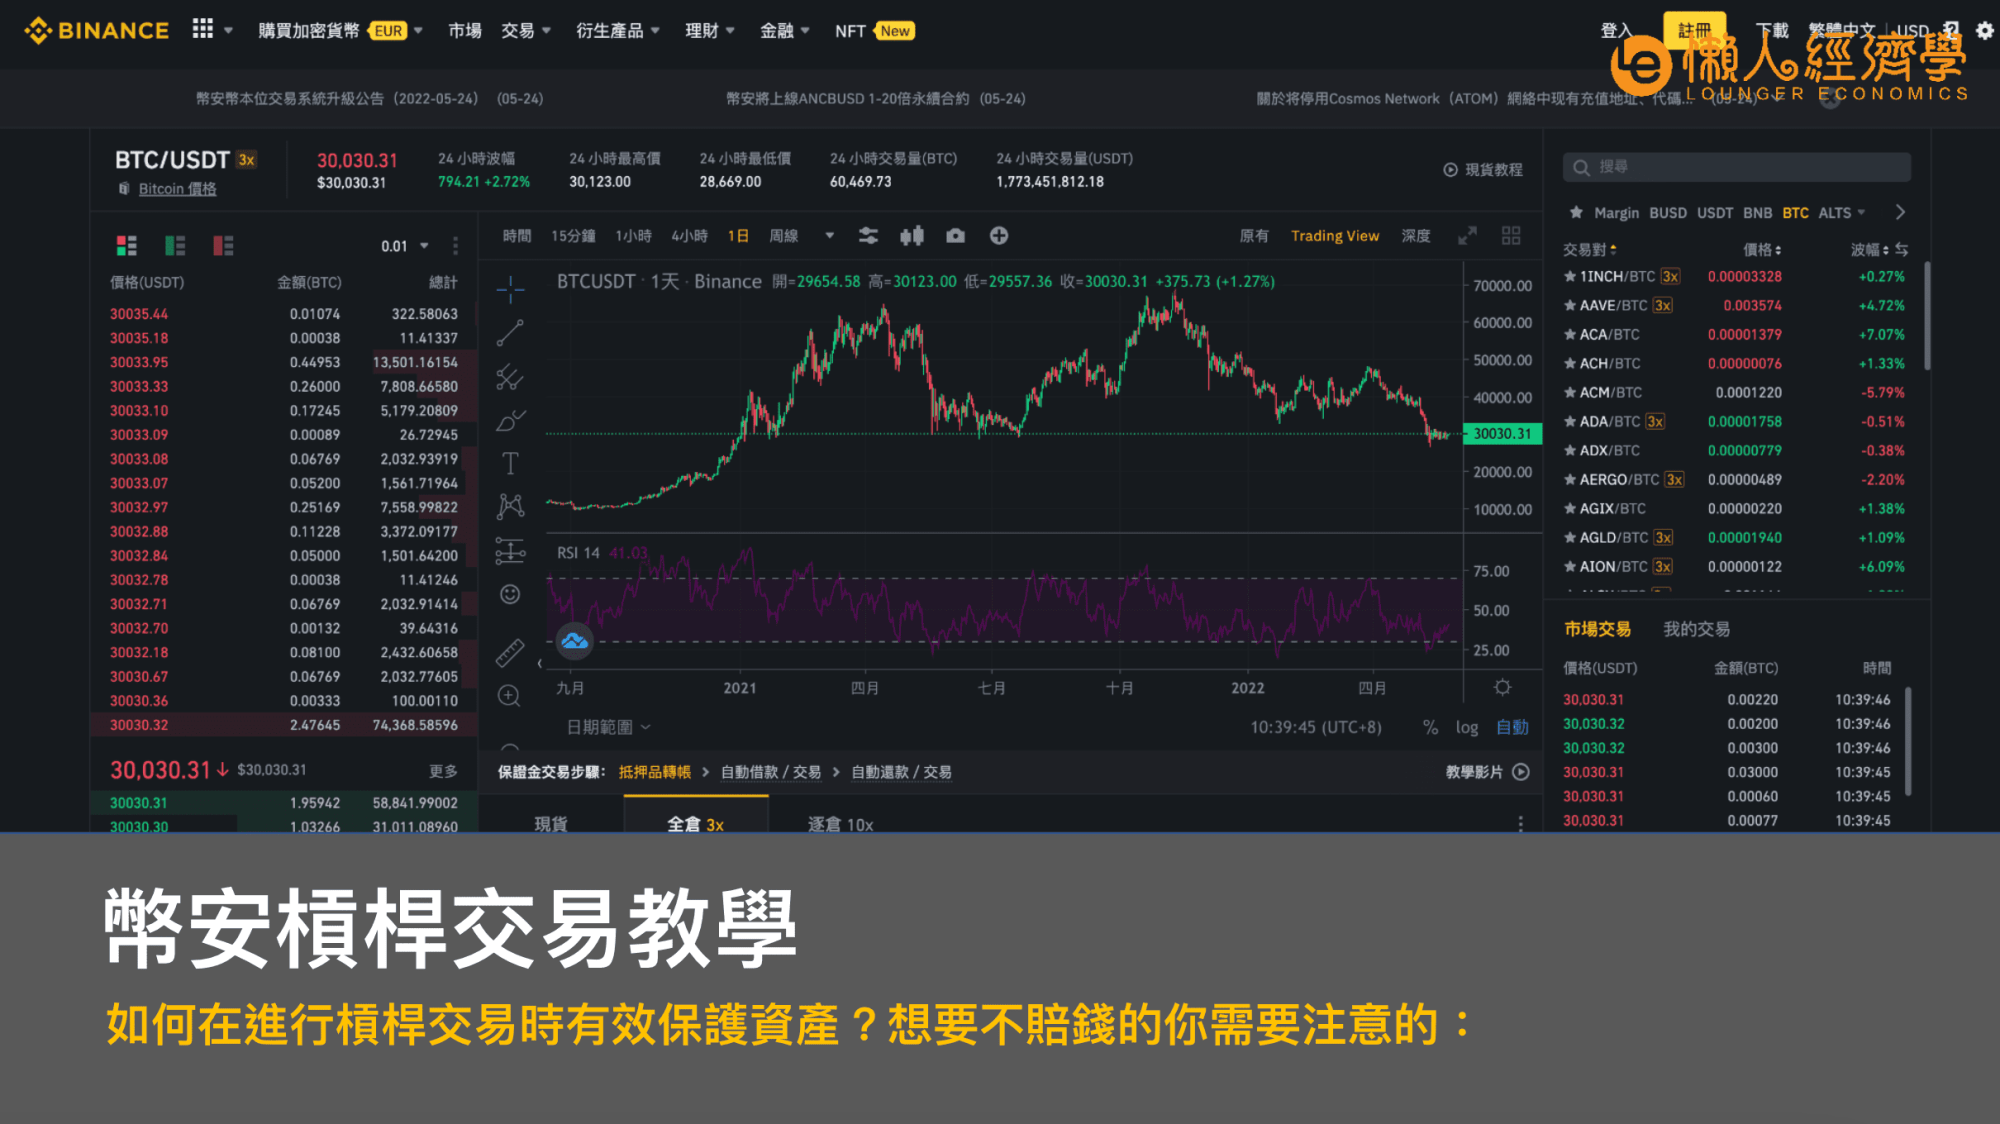Select order book sell-only view icon
The height and width of the screenshot is (1124, 2000).
pos(223,245)
